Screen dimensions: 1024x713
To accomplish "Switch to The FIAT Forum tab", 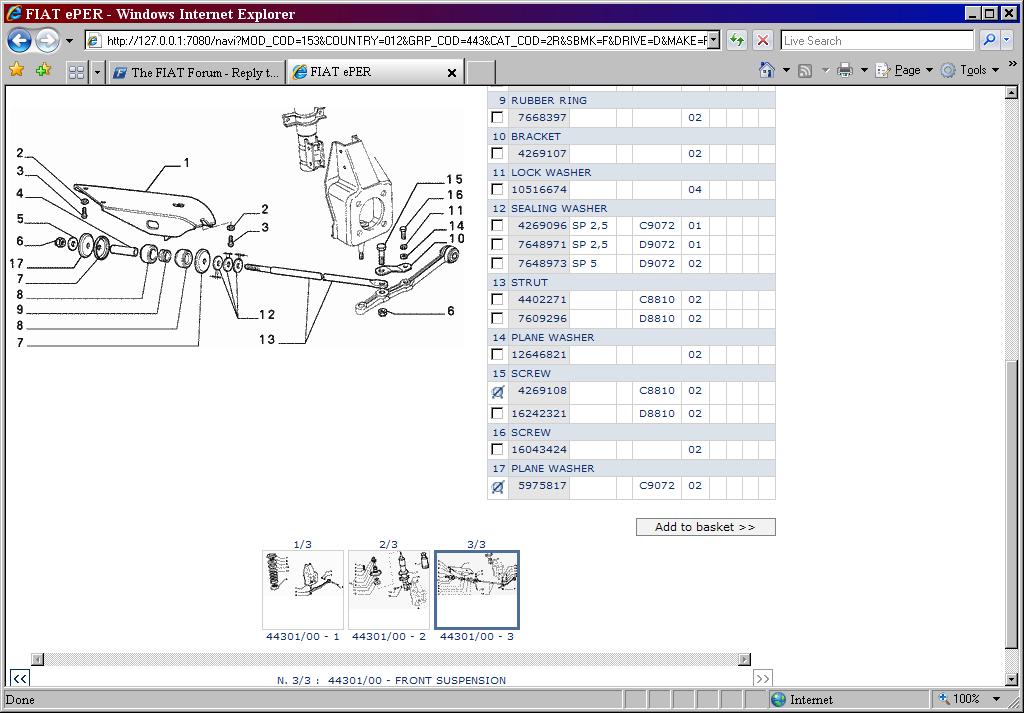I will (x=197, y=72).
